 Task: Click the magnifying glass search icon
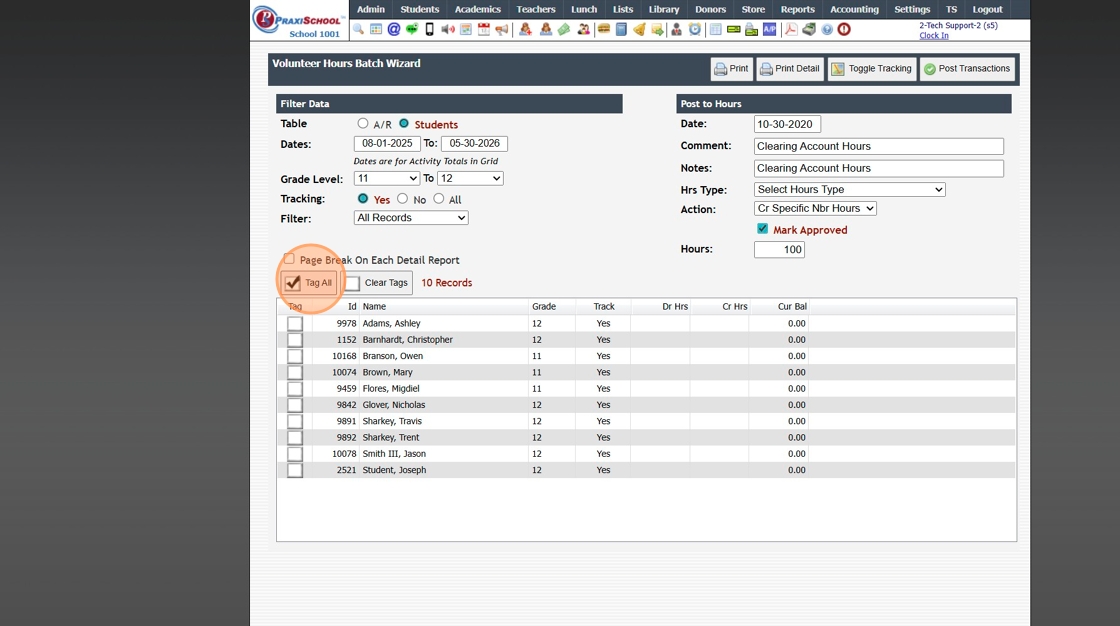[359, 29]
